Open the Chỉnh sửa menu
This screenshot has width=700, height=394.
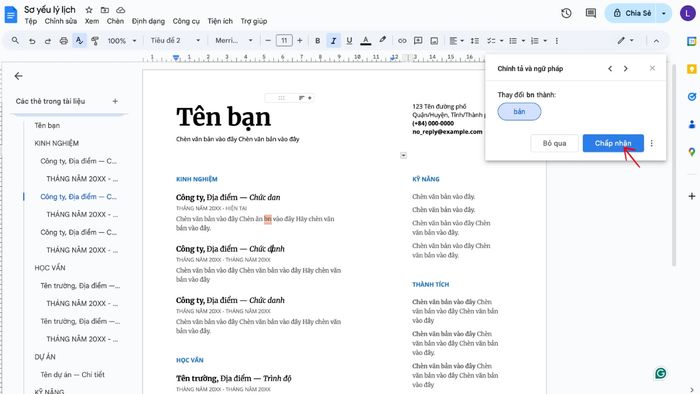click(x=61, y=21)
